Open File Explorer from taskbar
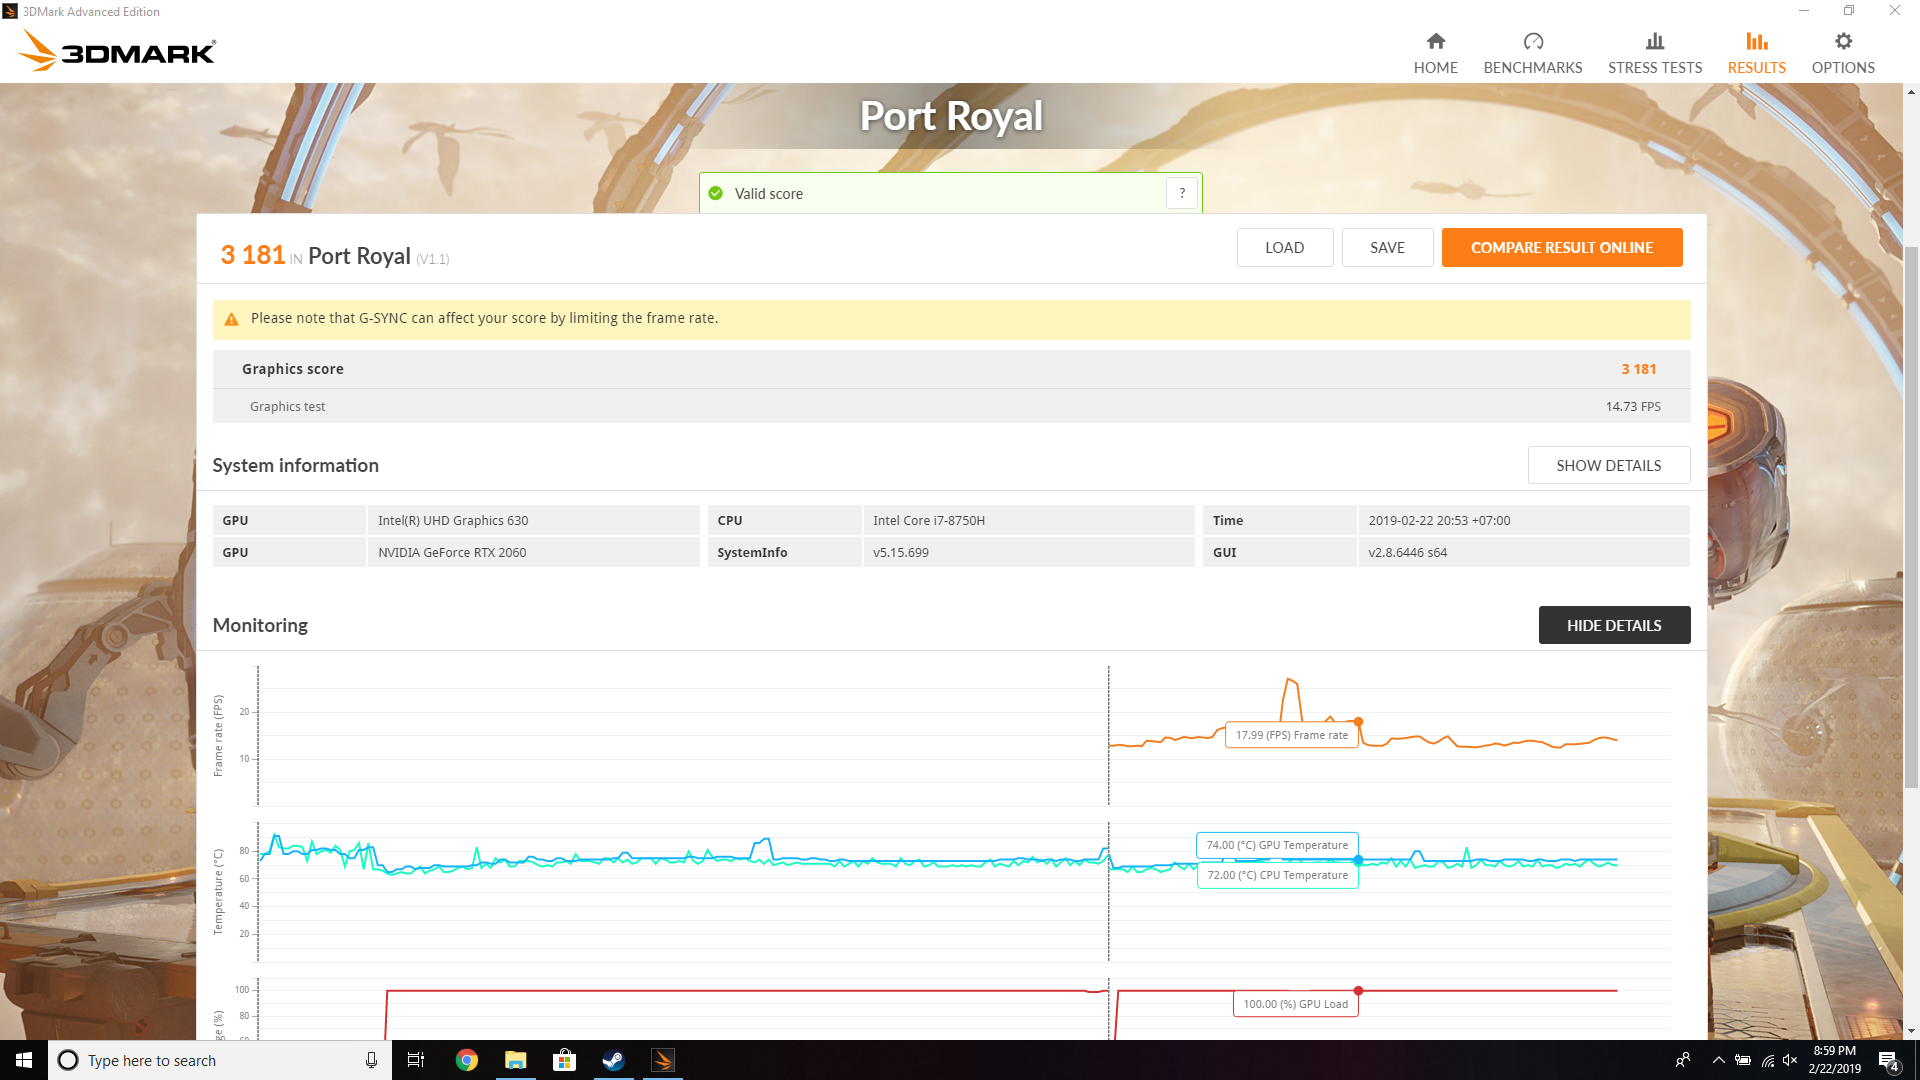 pyautogui.click(x=515, y=1060)
